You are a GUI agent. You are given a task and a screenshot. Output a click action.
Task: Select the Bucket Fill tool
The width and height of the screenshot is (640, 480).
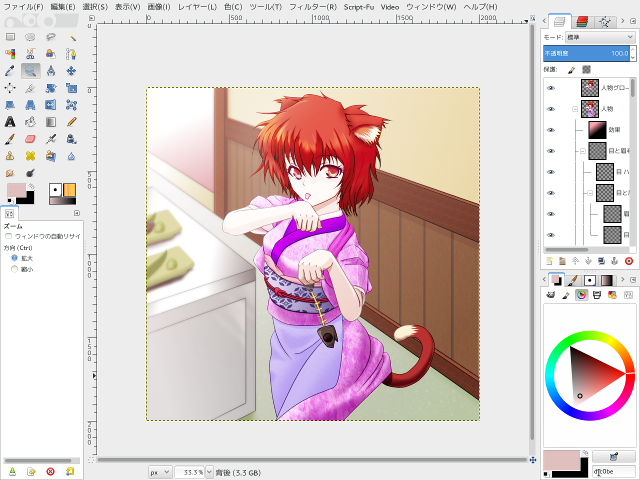coord(30,122)
